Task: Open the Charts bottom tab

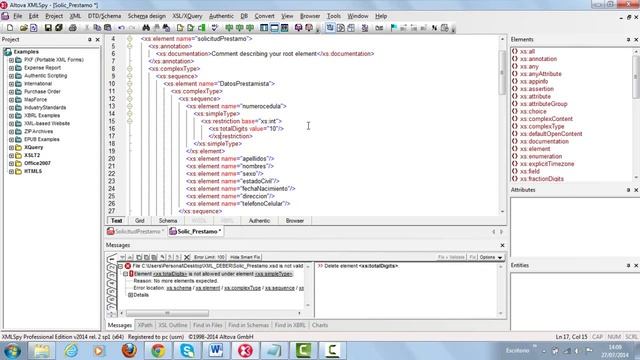Action: point(320,325)
